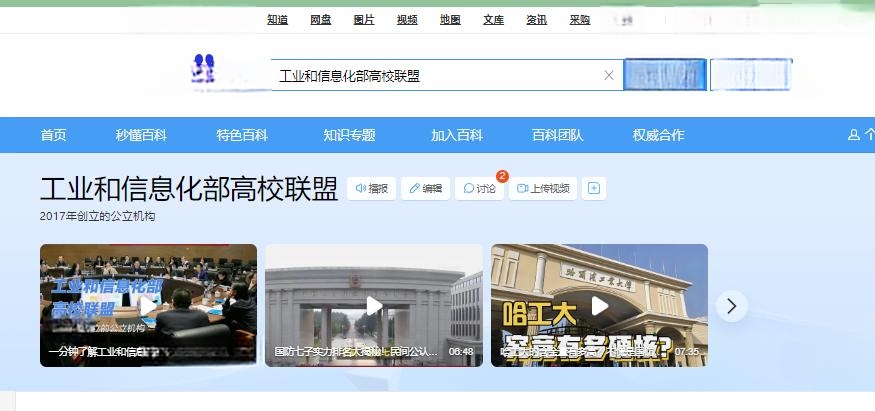Select the 权威合作 navigation tab
This screenshot has height=411, width=875.
[658, 135]
